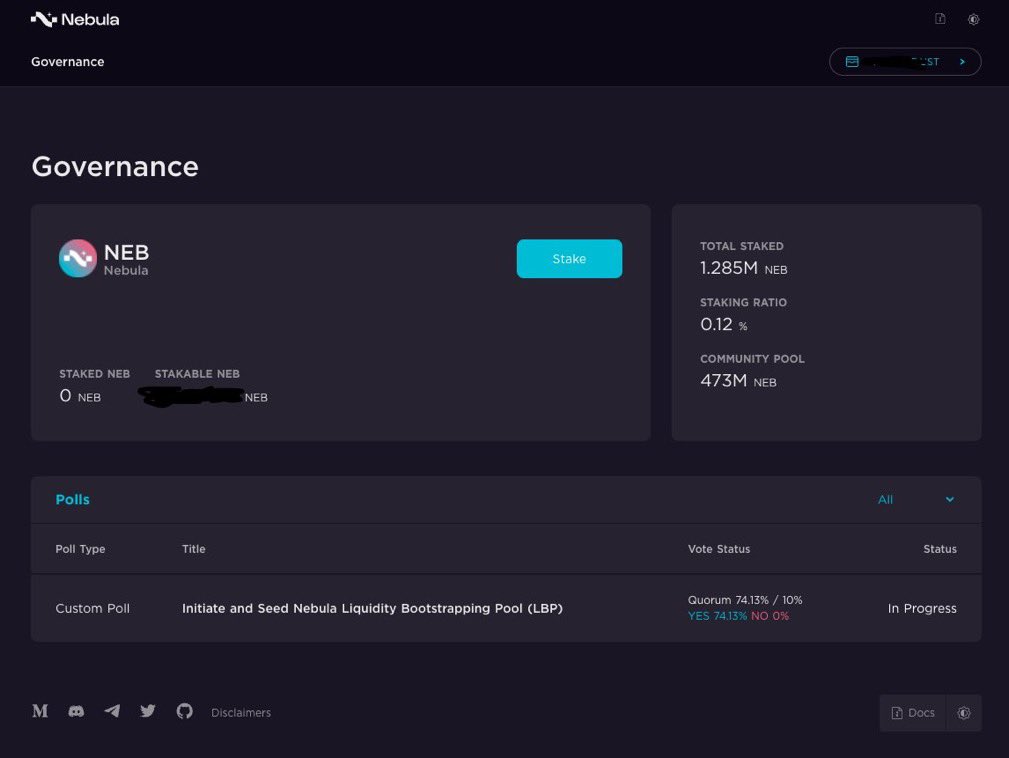Screen dimensions: 1009x758
Task: Click the Stake button
Action: tap(569, 259)
